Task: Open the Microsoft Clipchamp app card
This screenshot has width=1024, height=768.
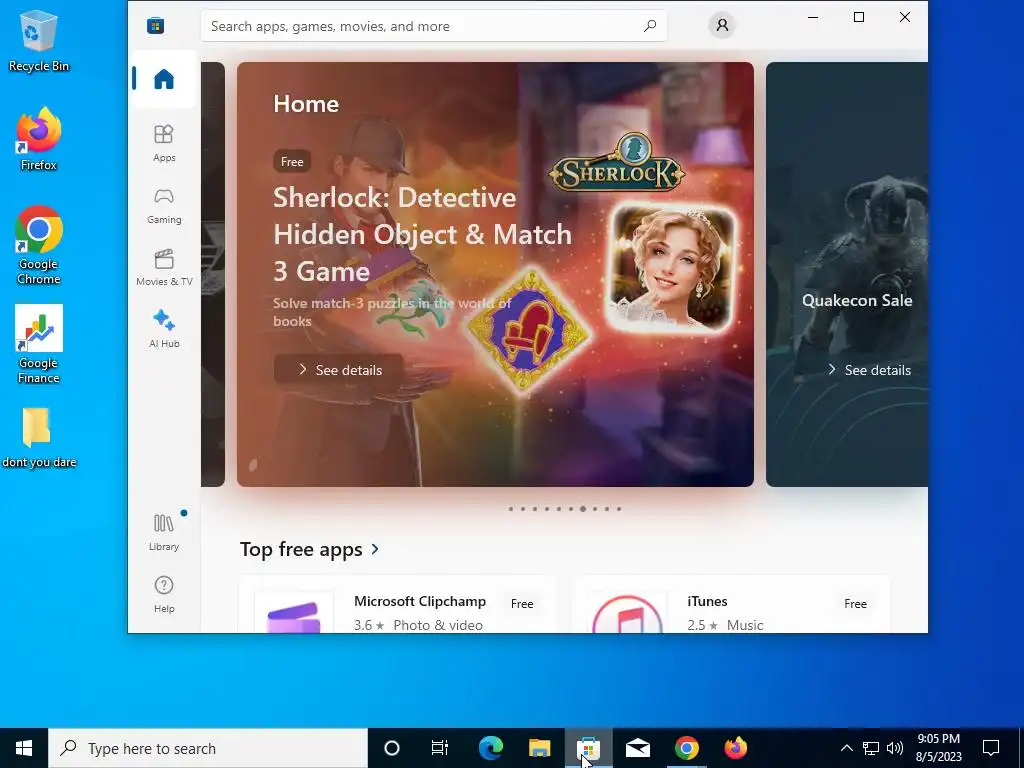Action: [x=397, y=604]
